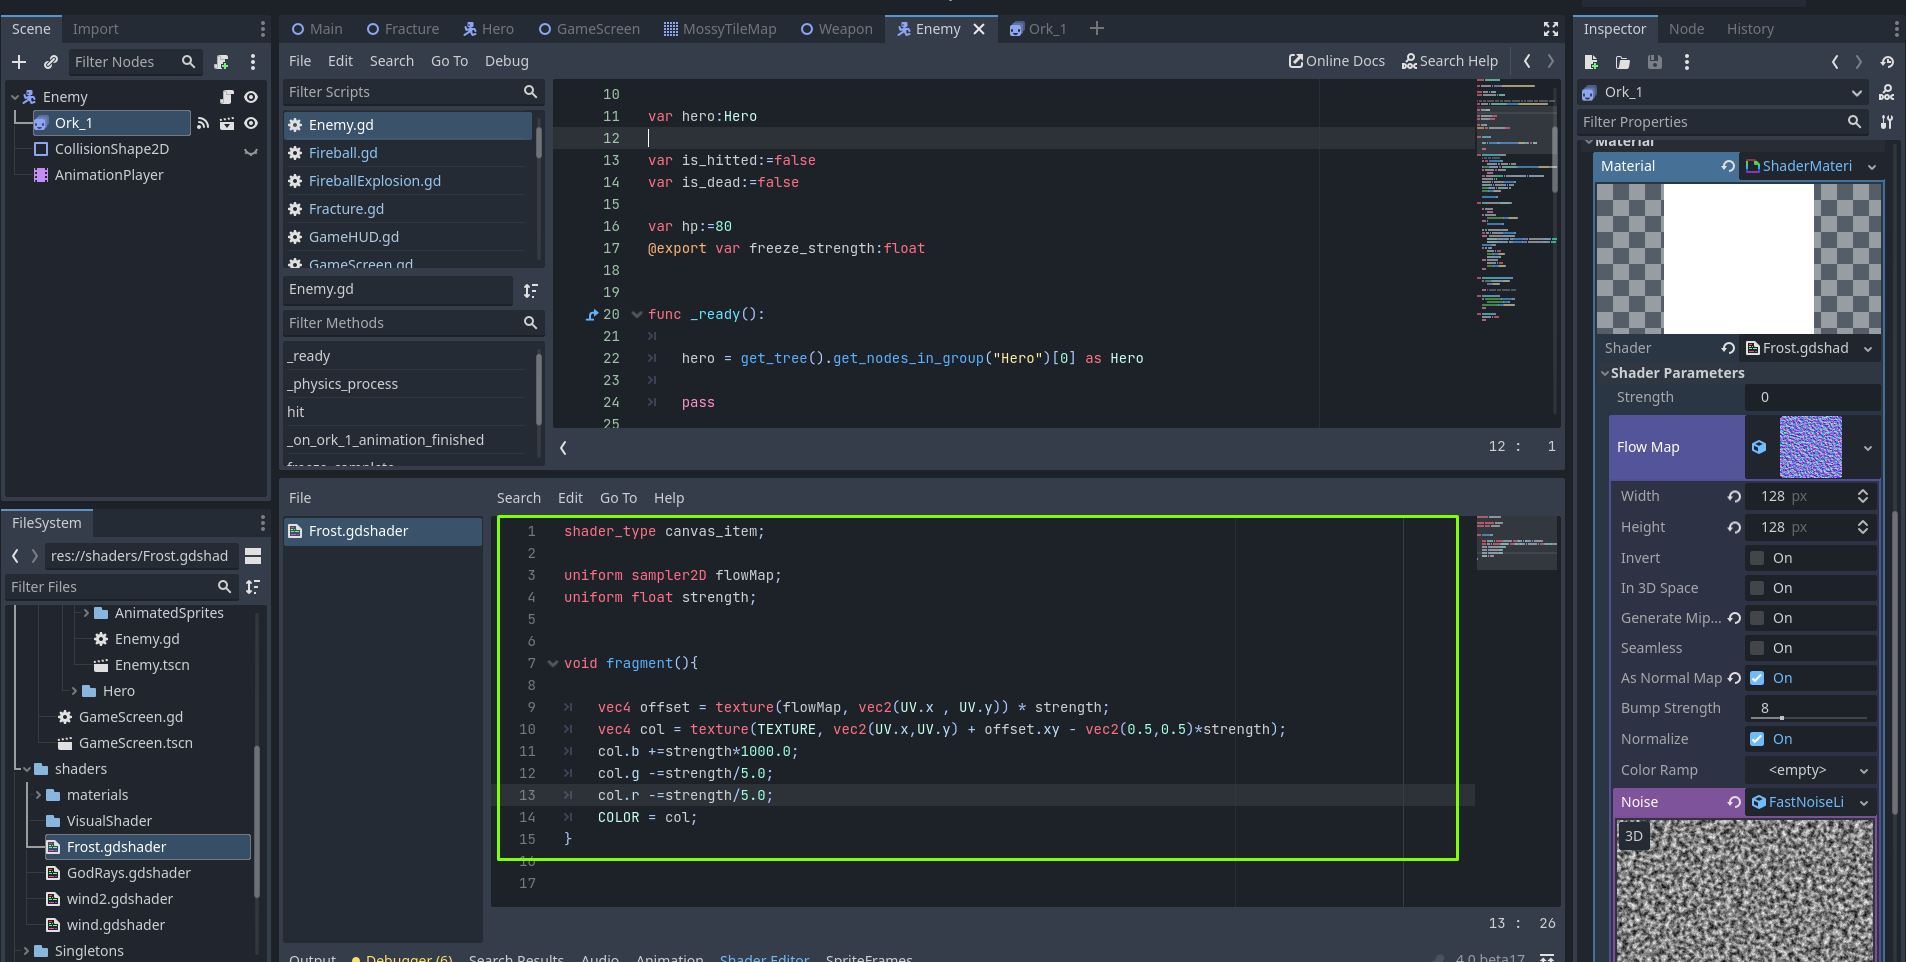Switch to the GameScreen scene tab
This screenshot has height=962, width=1906.
tap(589, 29)
